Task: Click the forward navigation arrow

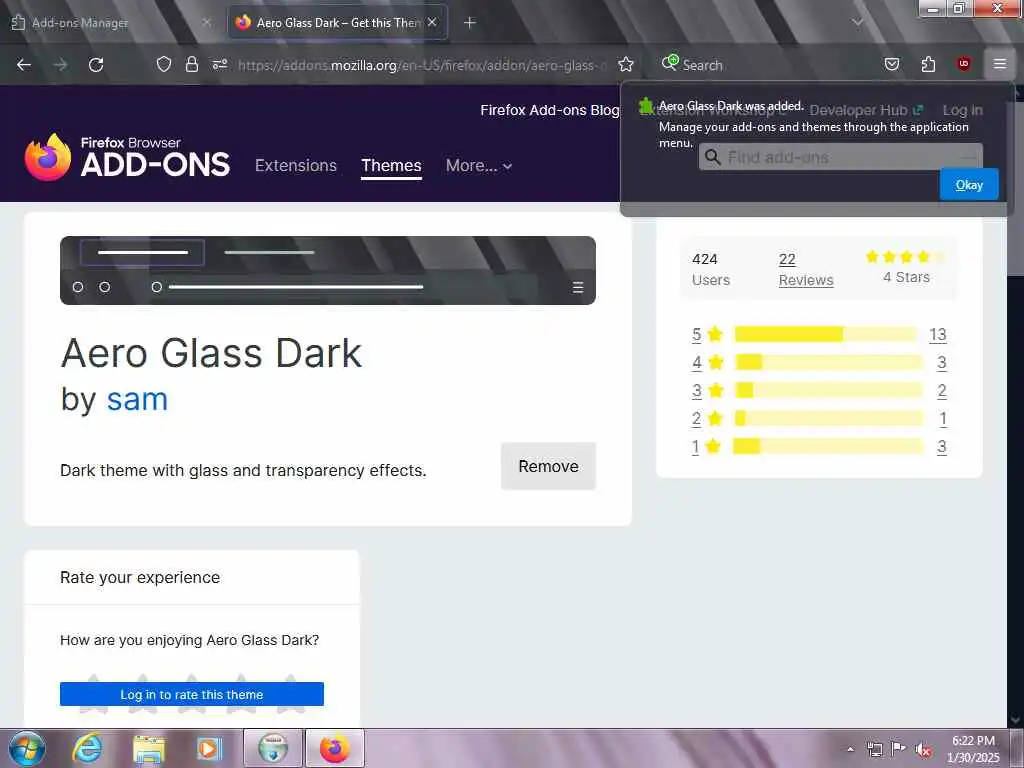Action: 60,65
